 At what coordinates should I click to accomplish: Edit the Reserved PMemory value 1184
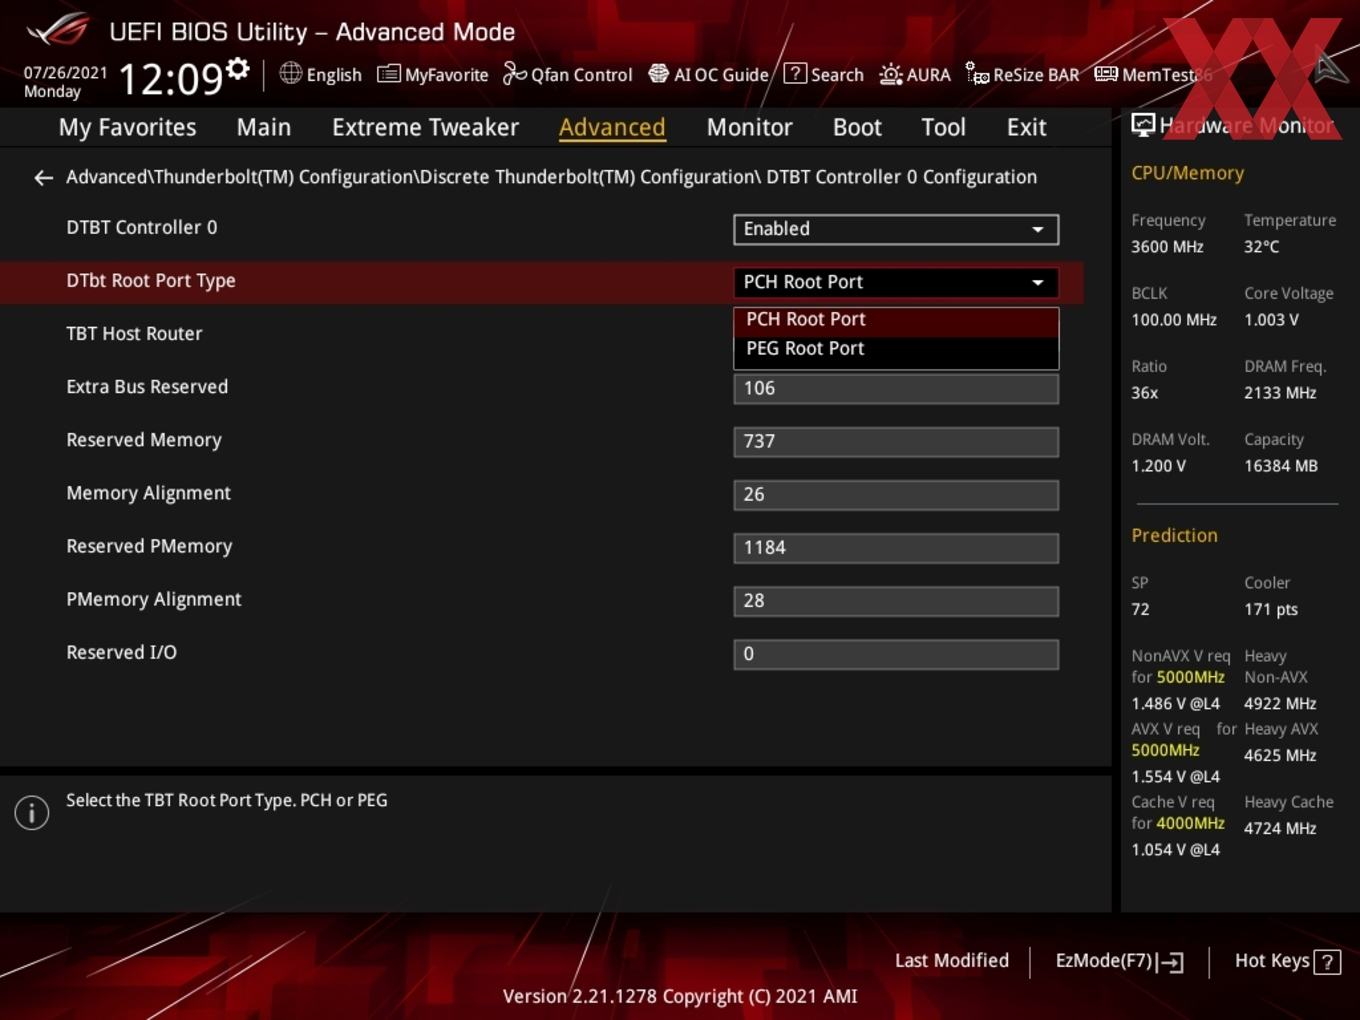[896, 548]
